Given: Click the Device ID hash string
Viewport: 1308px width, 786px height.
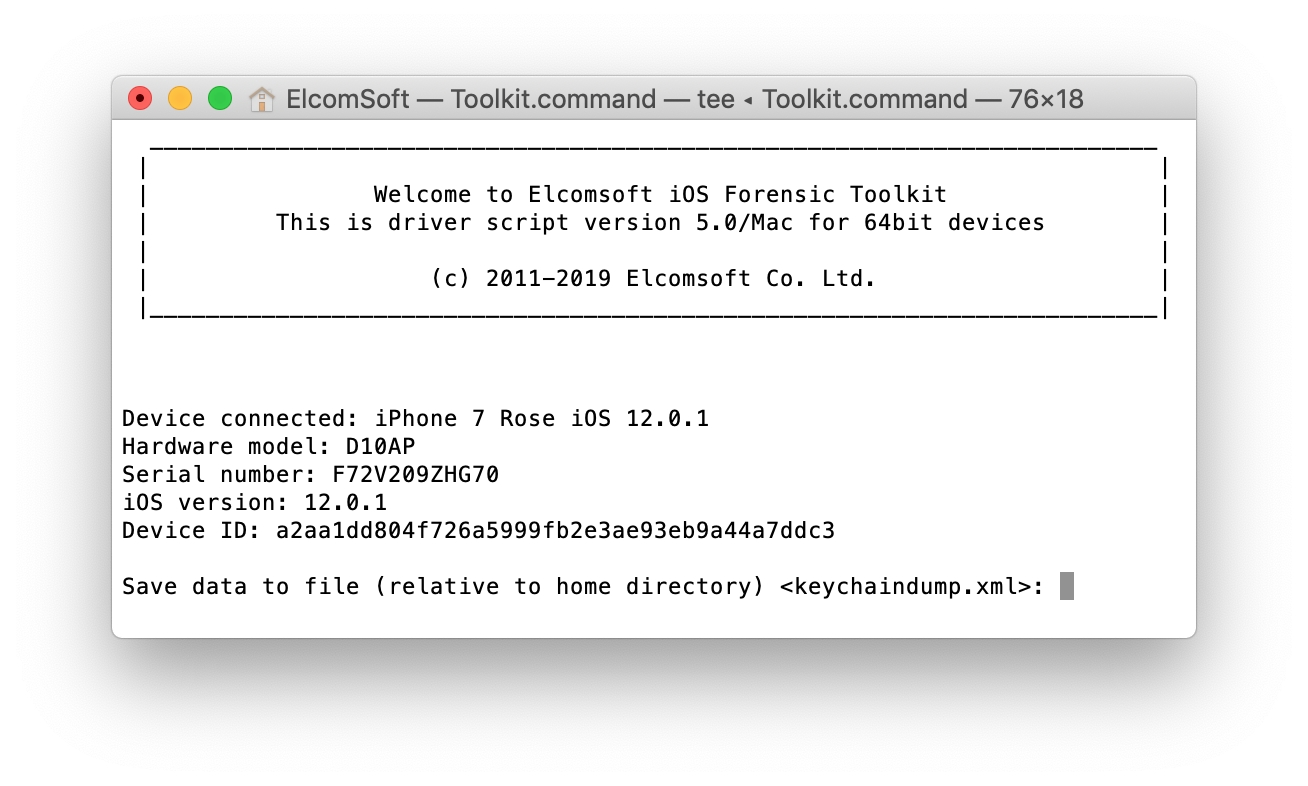Looking at the screenshot, I should coord(555,530).
